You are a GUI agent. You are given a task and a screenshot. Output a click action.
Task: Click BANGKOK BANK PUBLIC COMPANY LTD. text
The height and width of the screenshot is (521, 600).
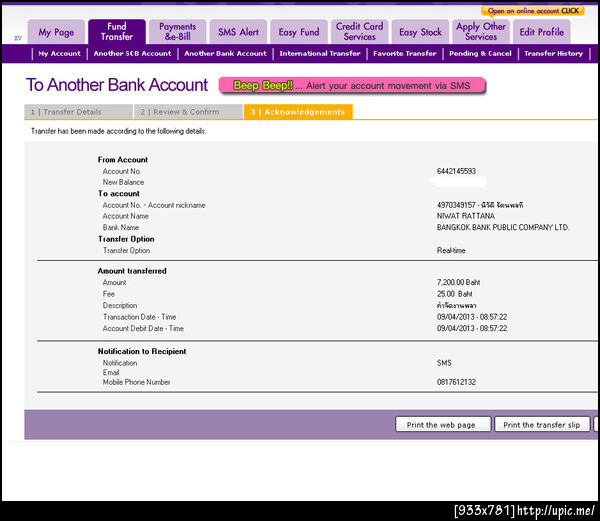[x=503, y=228]
